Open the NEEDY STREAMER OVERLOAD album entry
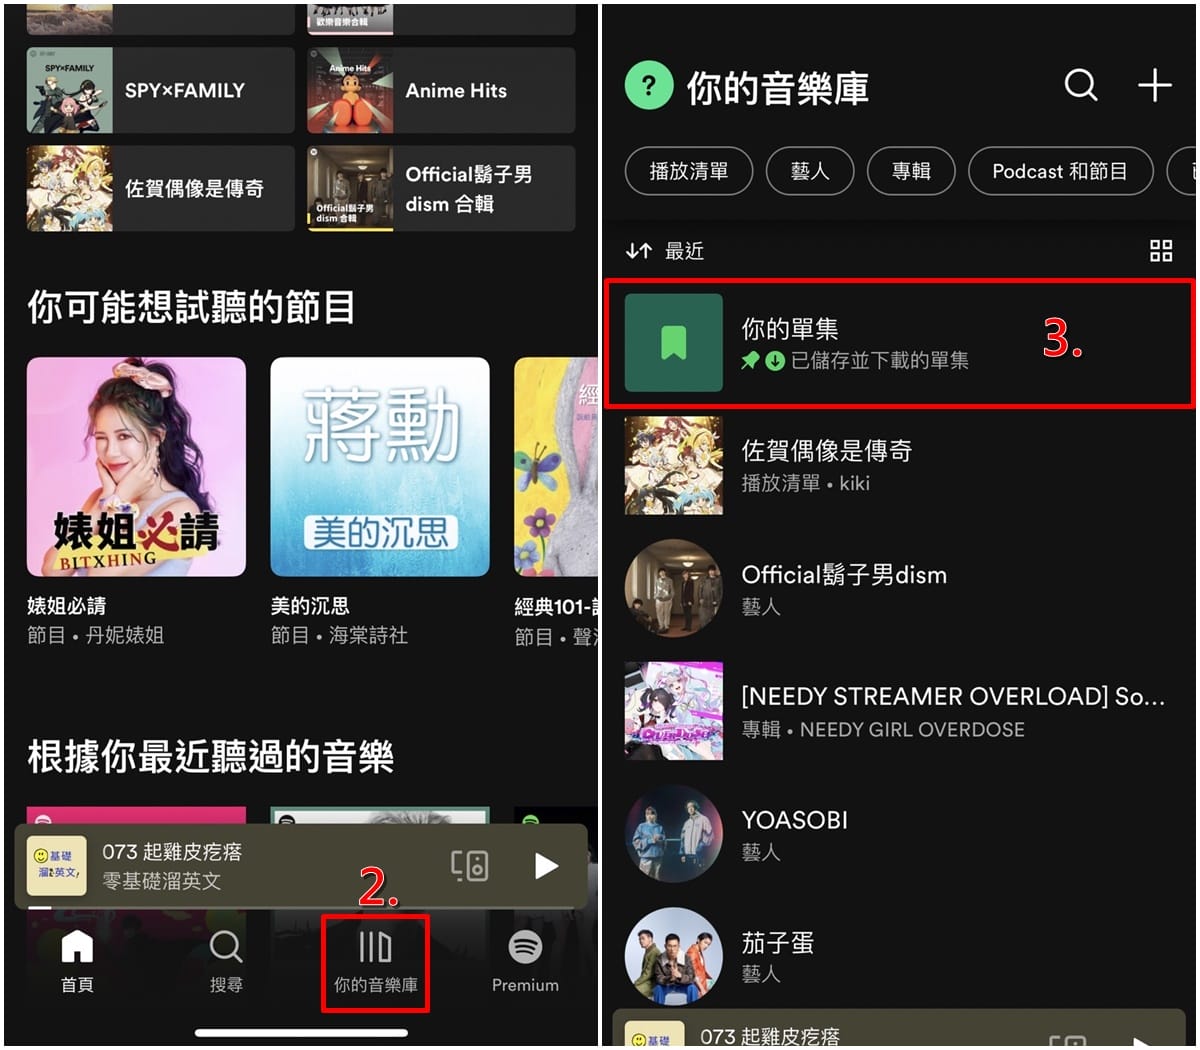This screenshot has height=1050, width=1200. (899, 711)
